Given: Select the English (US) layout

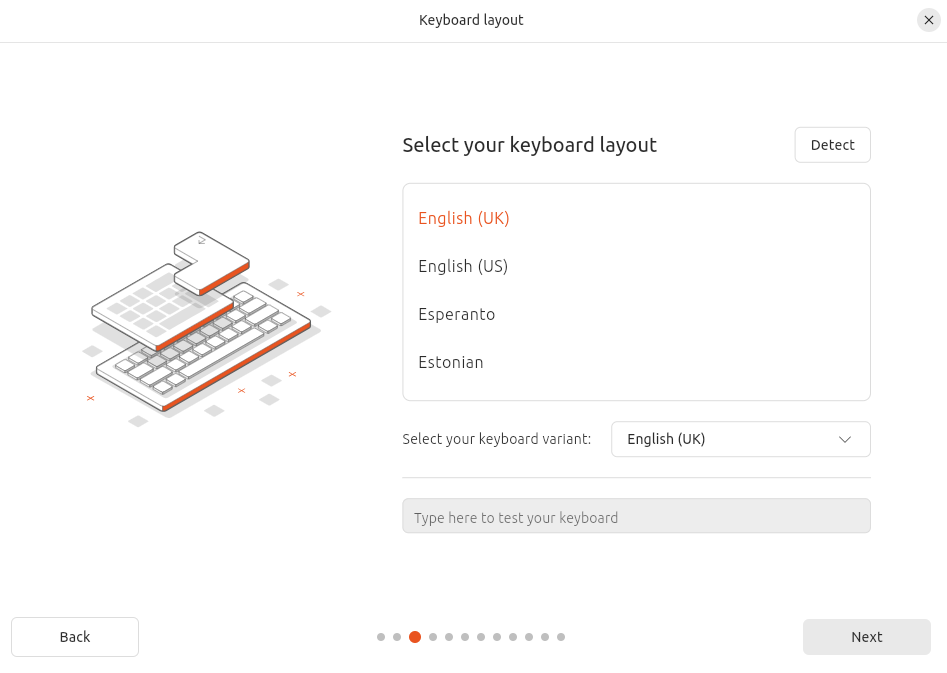Looking at the screenshot, I should click(x=463, y=266).
